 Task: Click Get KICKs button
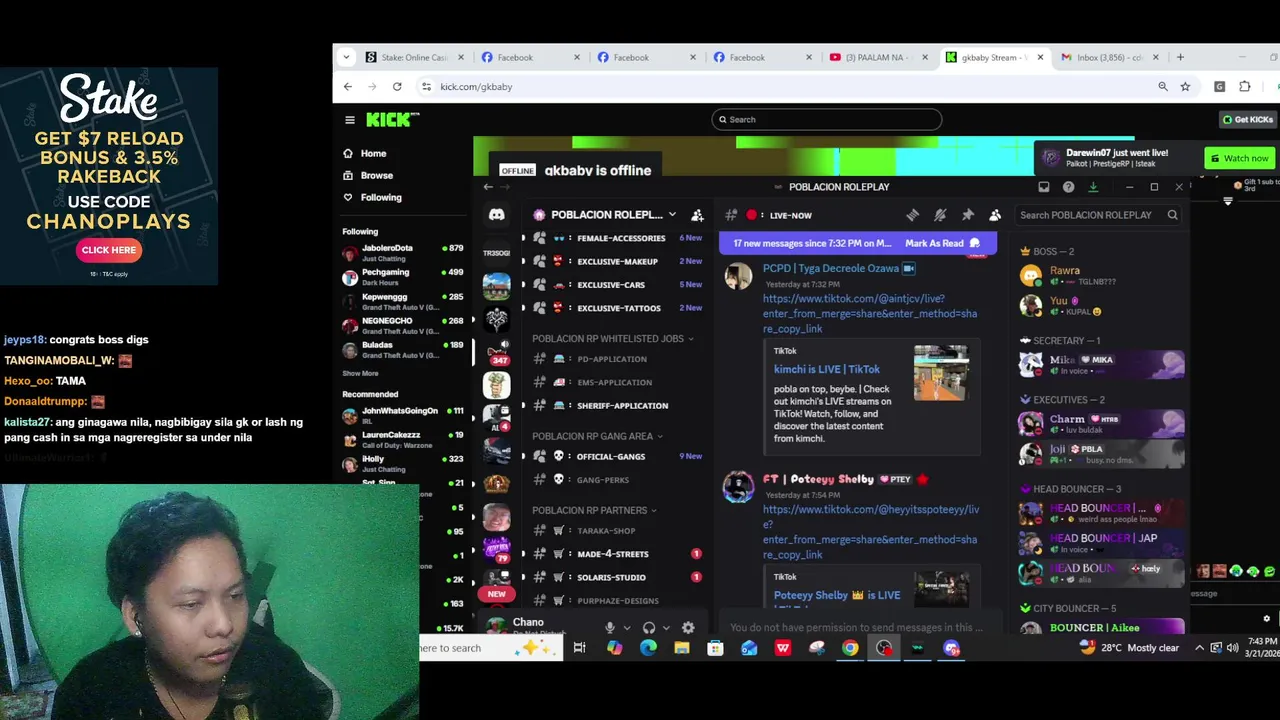pyautogui.click(x=1247, y=120)
